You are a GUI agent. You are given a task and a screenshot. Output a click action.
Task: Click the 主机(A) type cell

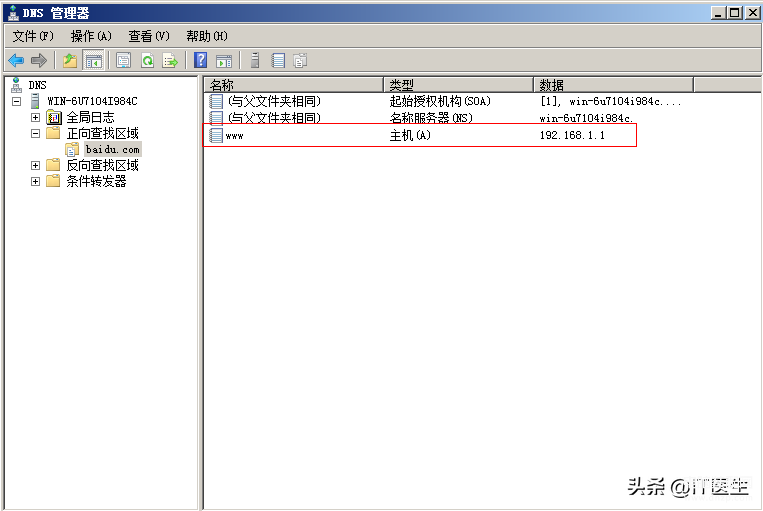[410, 135]
